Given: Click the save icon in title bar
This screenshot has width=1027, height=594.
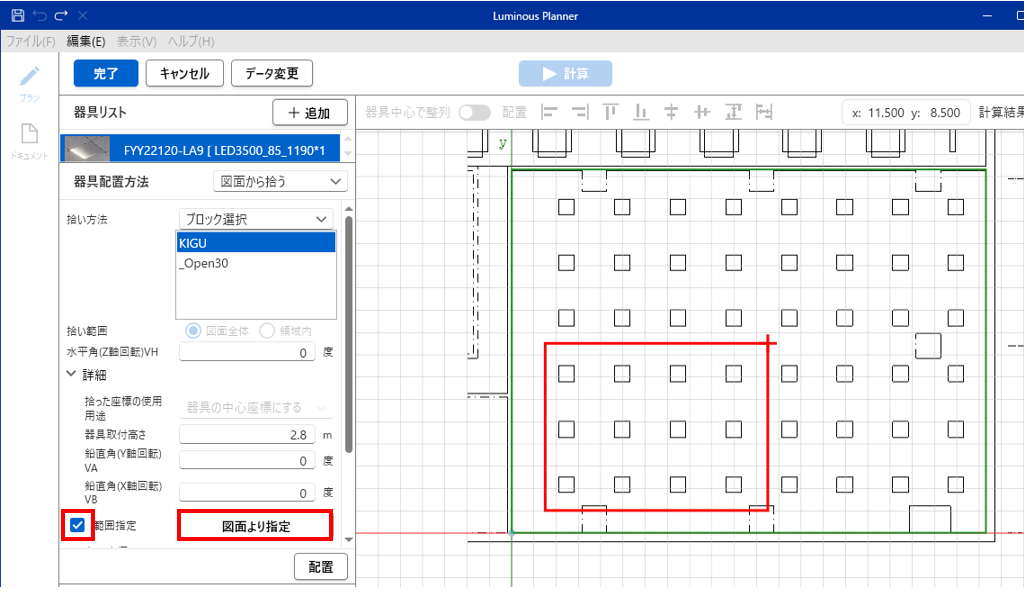Looking at the screenshot, I should [x=17, y=16].
